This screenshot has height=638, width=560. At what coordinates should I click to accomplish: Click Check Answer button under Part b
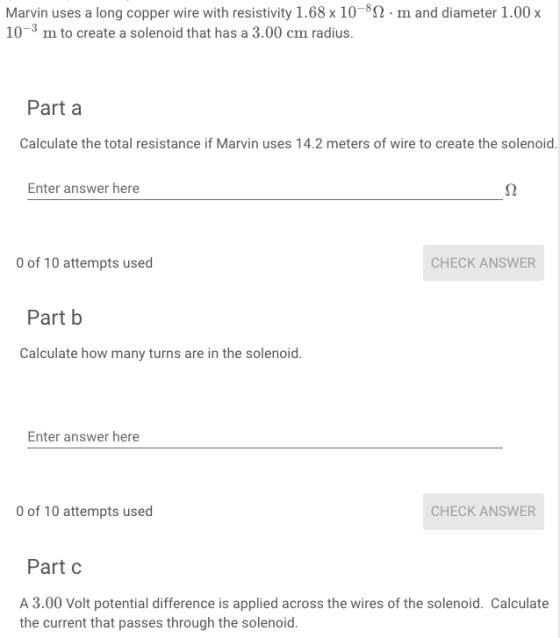tap(483, 511)
